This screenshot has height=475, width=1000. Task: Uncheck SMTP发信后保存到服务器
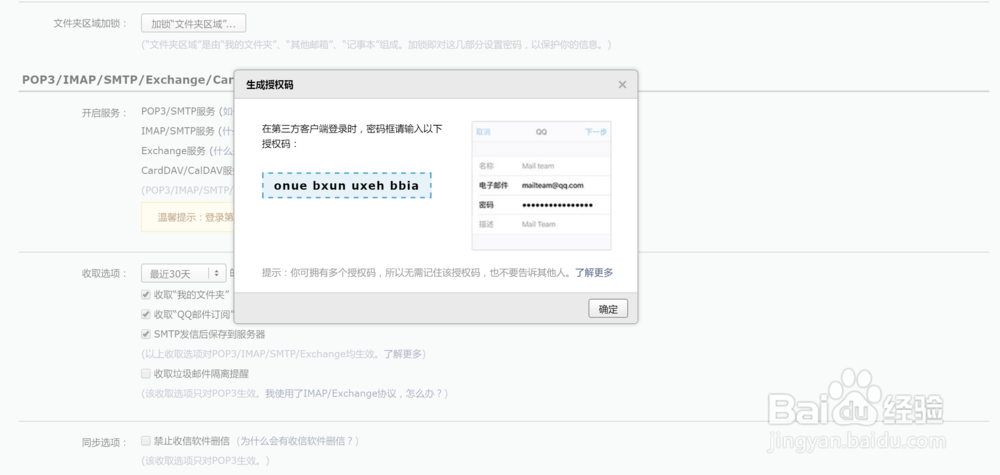[x=146, y=334]
